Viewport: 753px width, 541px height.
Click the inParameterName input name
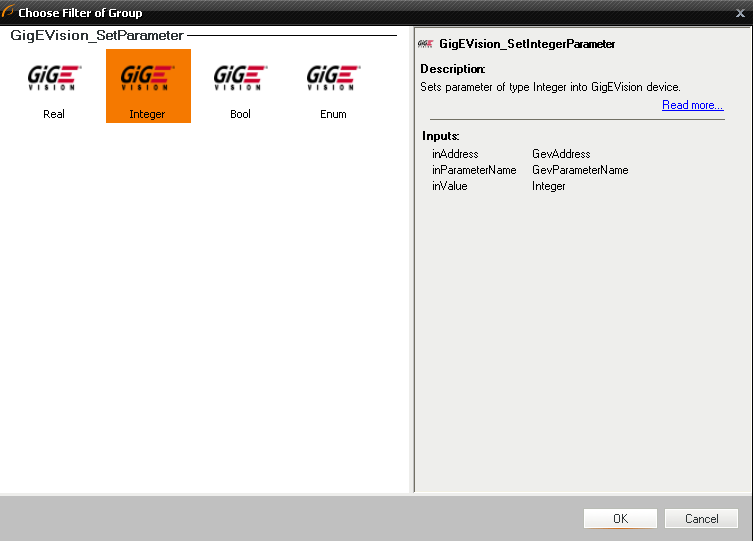[x=474, y=170]
